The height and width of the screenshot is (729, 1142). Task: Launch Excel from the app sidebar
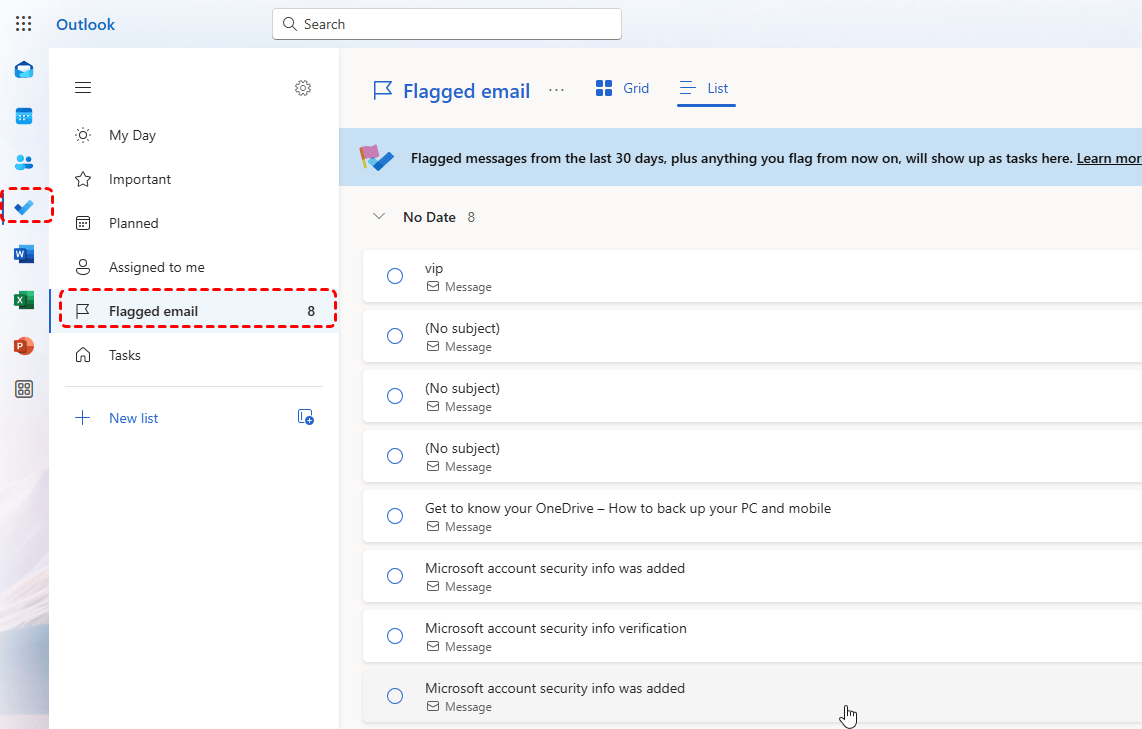click(24, 300)
